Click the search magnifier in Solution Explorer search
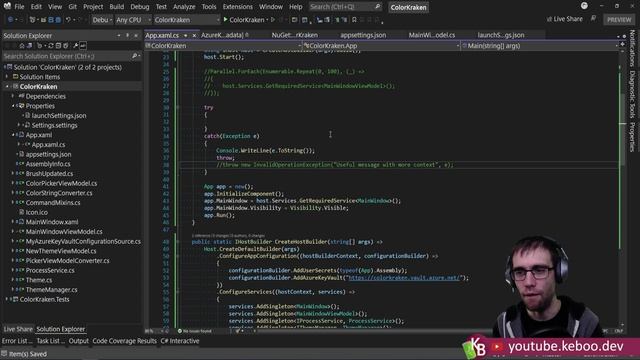 click(x=134, y=56)
